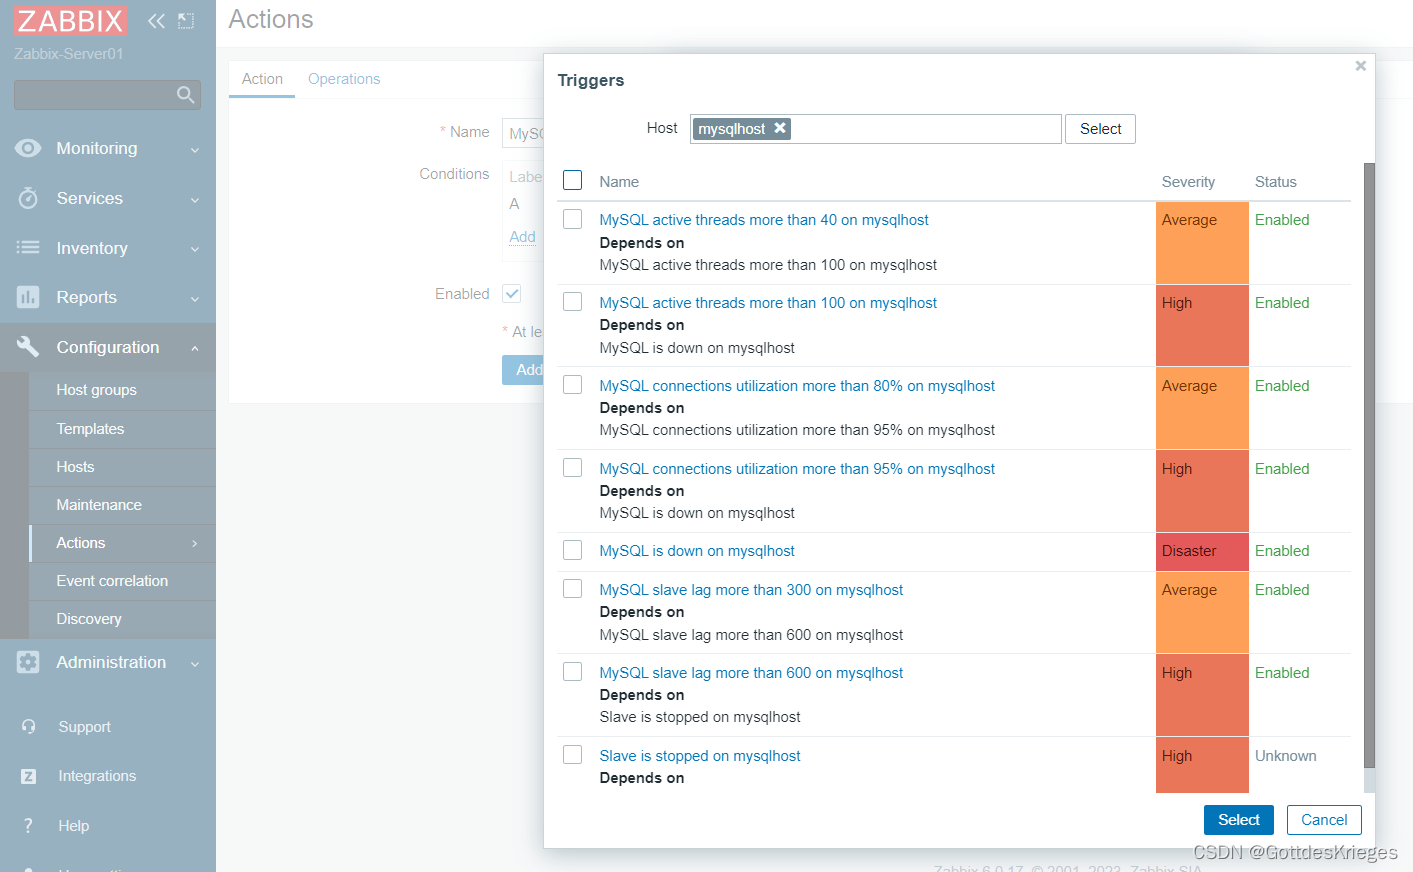The image size is (1413, 872).
Task: Click the Disaster severity cell
Action: point(1202,551)
